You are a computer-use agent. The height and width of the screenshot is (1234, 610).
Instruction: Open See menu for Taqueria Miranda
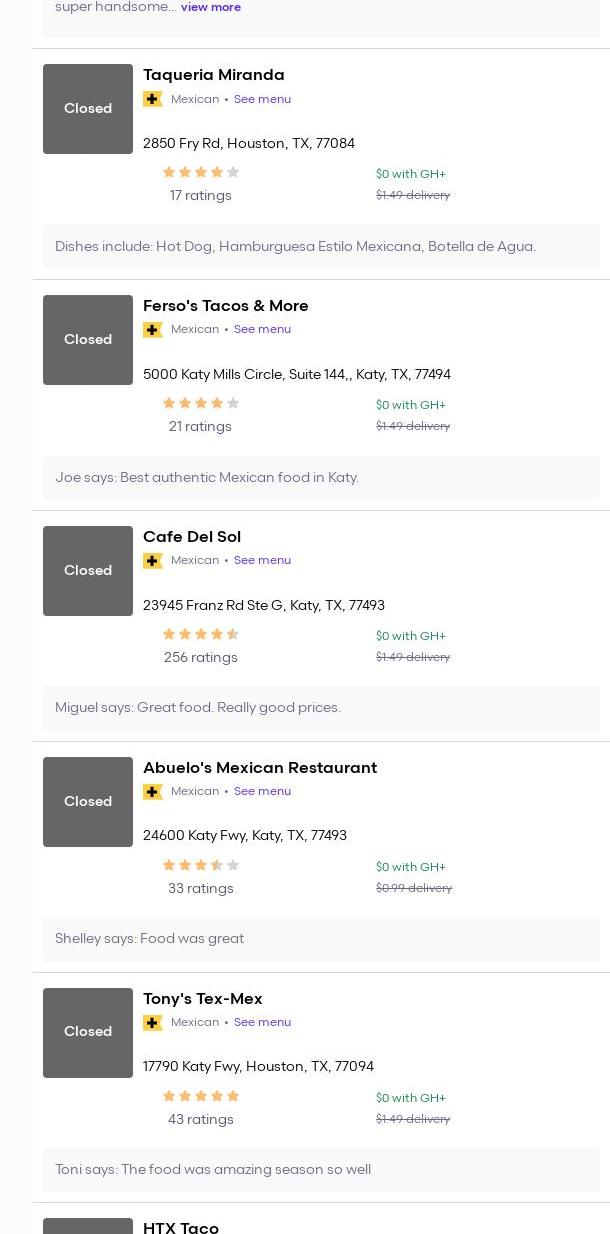pyautogui.click(x=262, y=99)
